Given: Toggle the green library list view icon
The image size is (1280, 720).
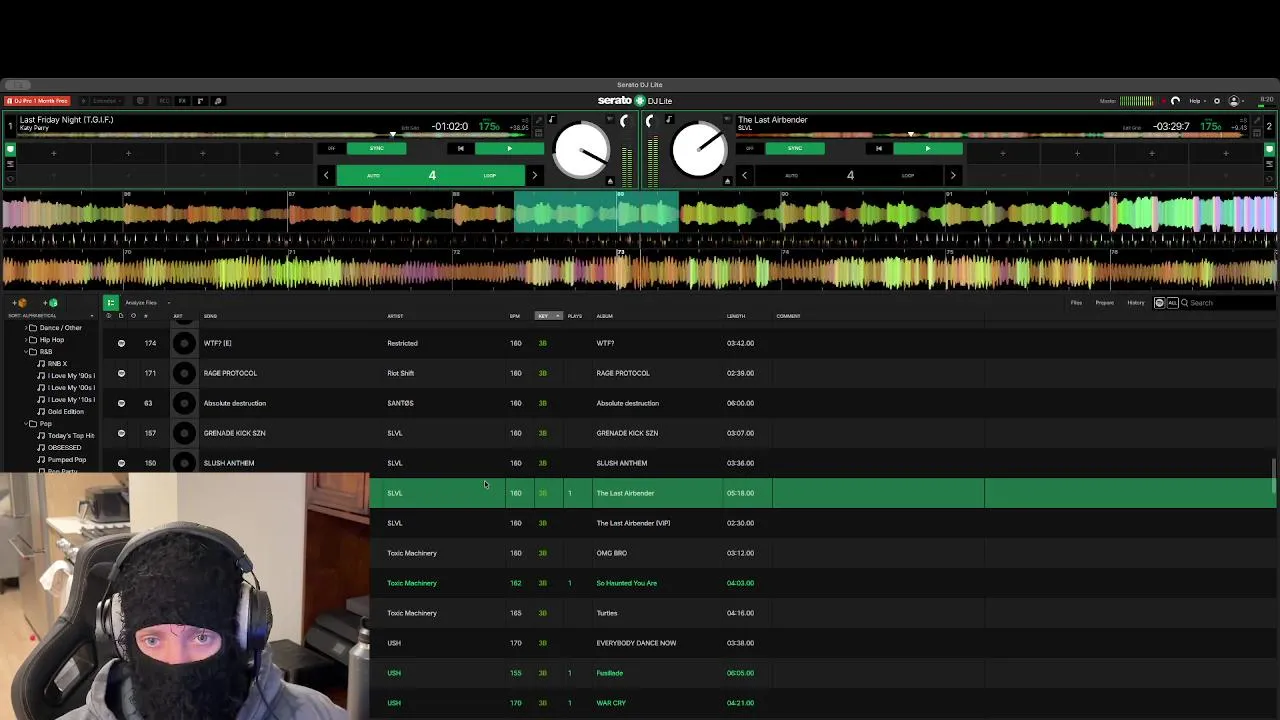Looking at the screenshot, I should pyautogui.click(x=111, y=303).
